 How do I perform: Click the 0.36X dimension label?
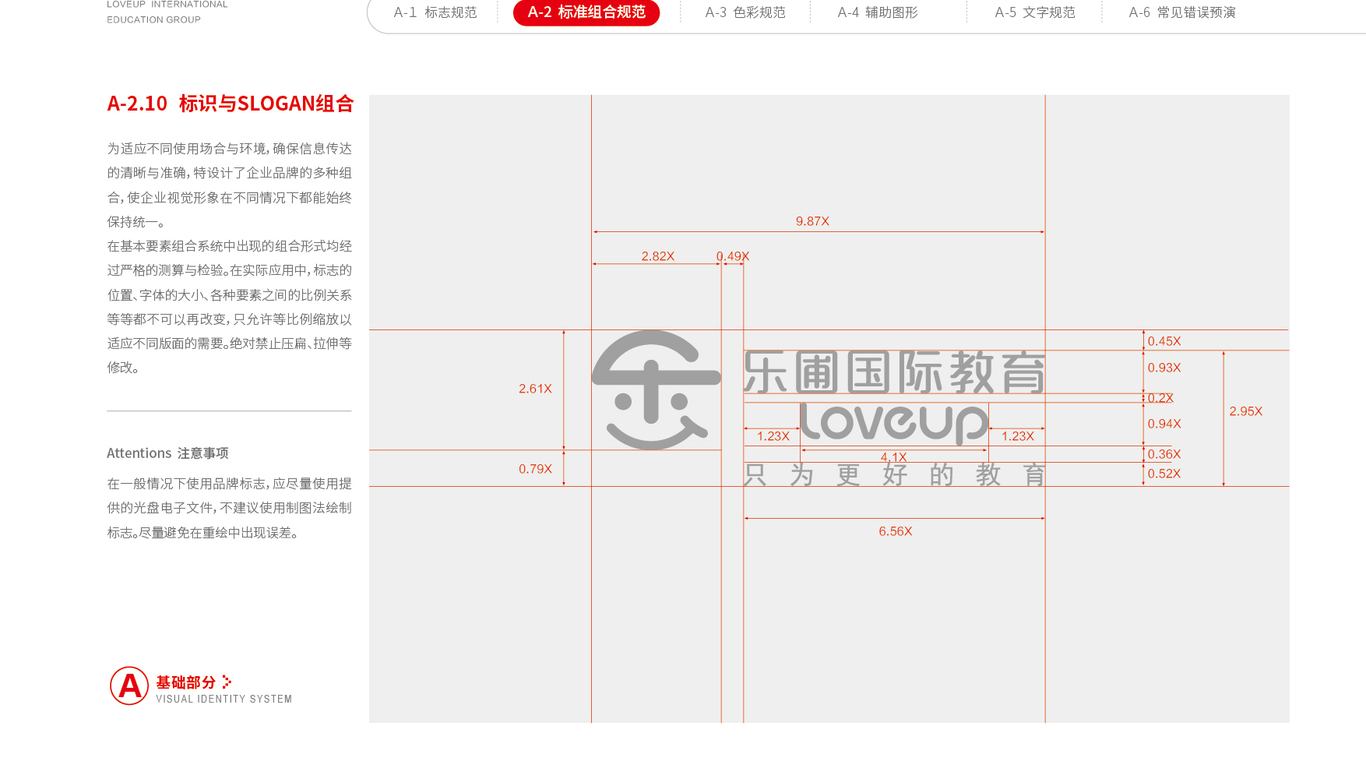tap(1164, 454)
